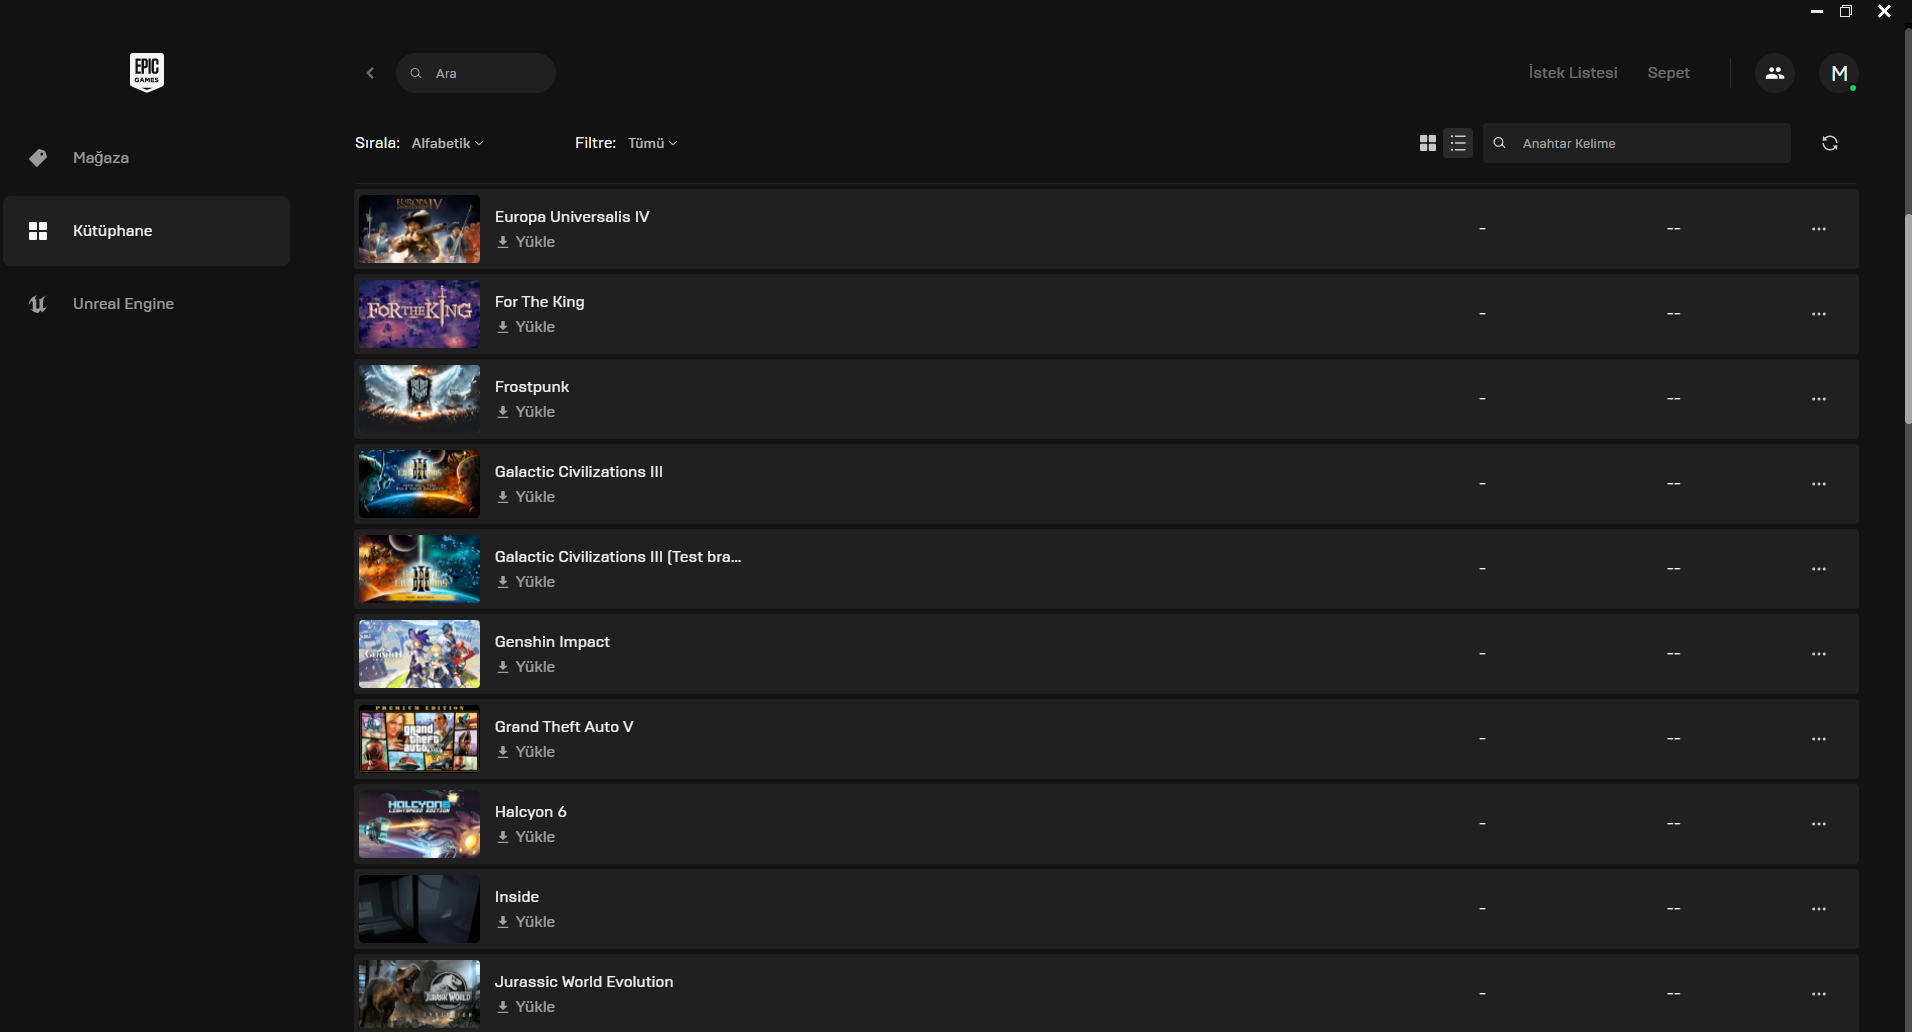This screenshot has width=1912, height=1032.
Task: Click Yükle for Europa Universalis IV
Action: 526,242
